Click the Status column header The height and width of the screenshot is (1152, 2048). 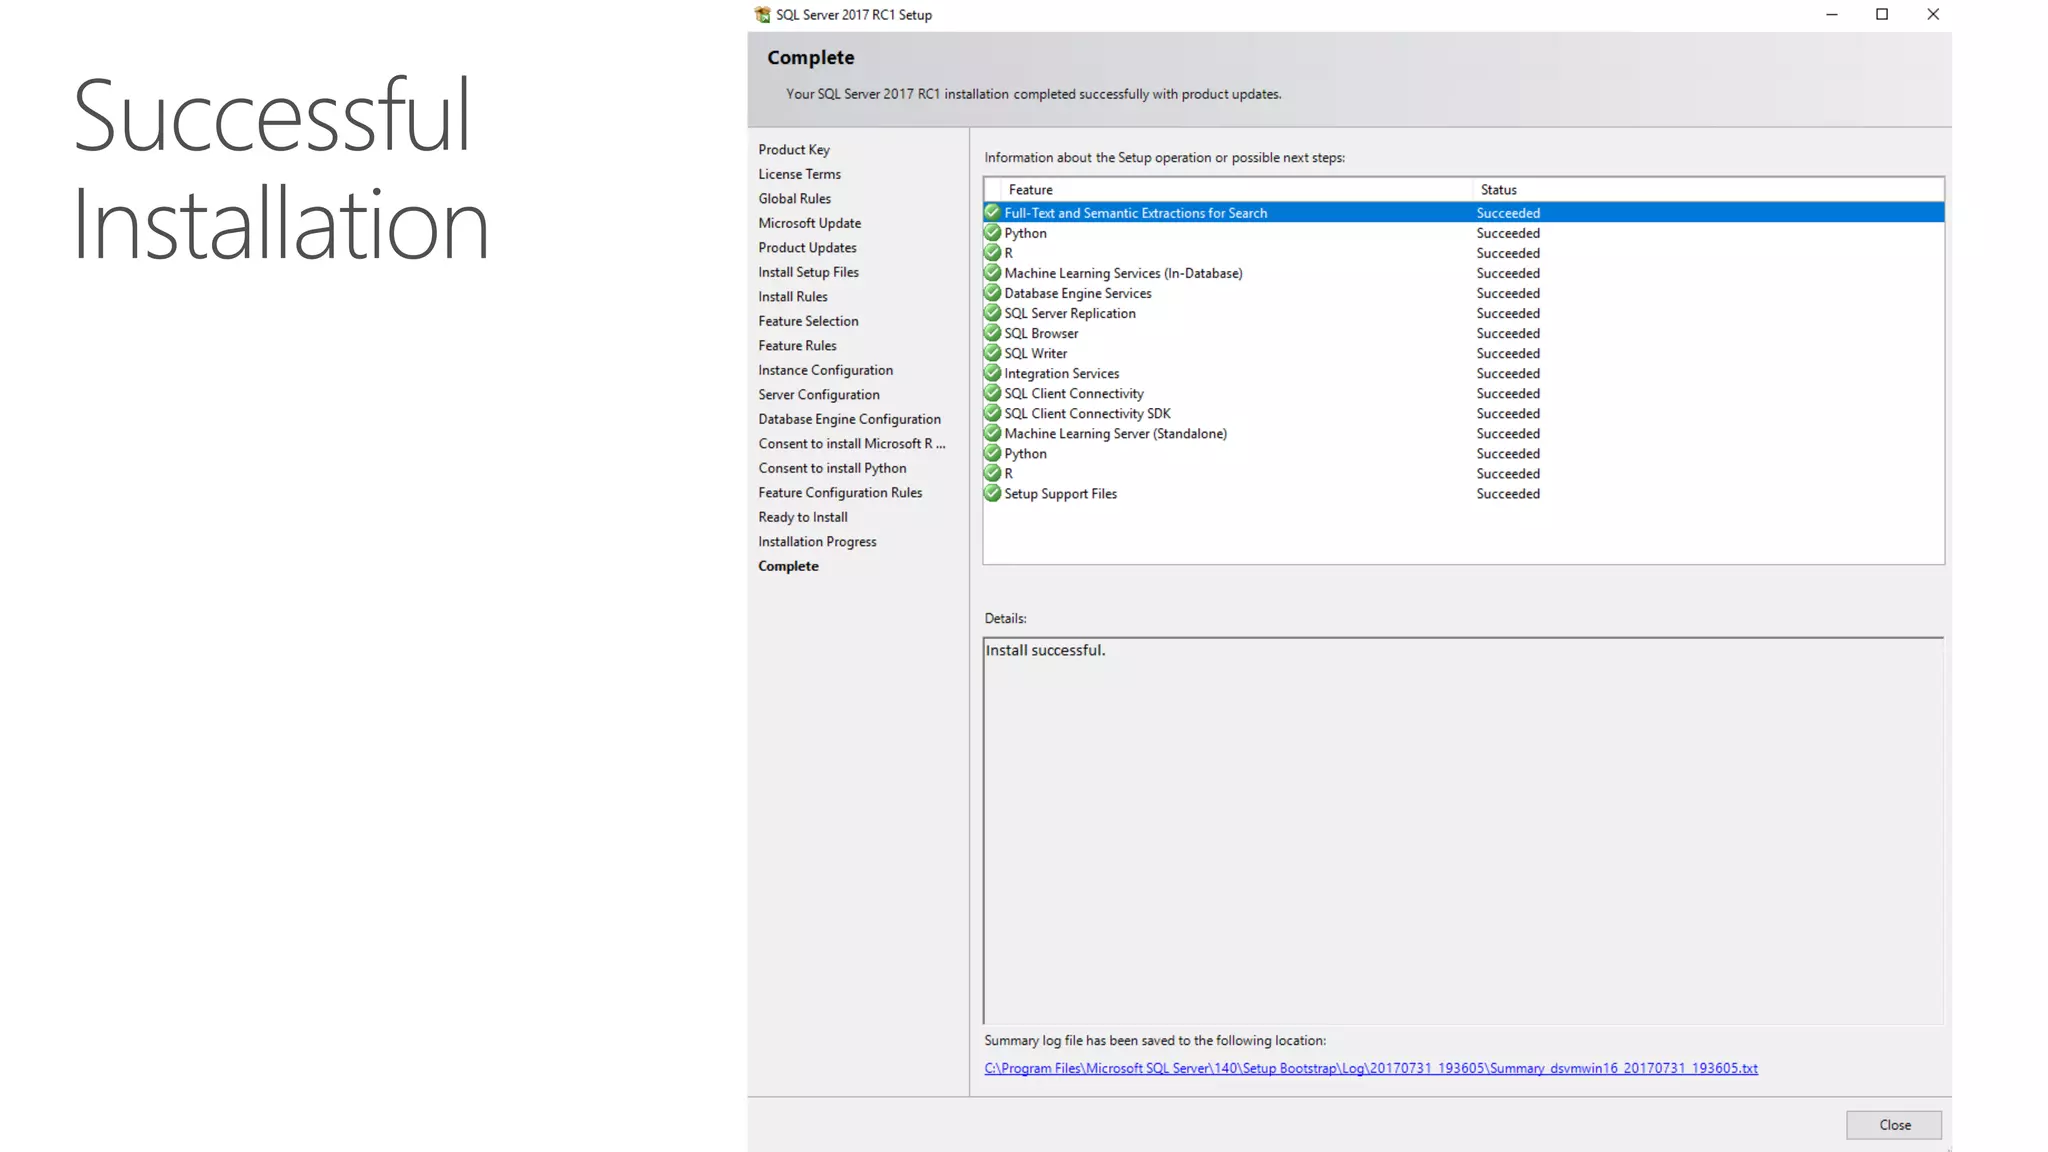[1708, 189]
